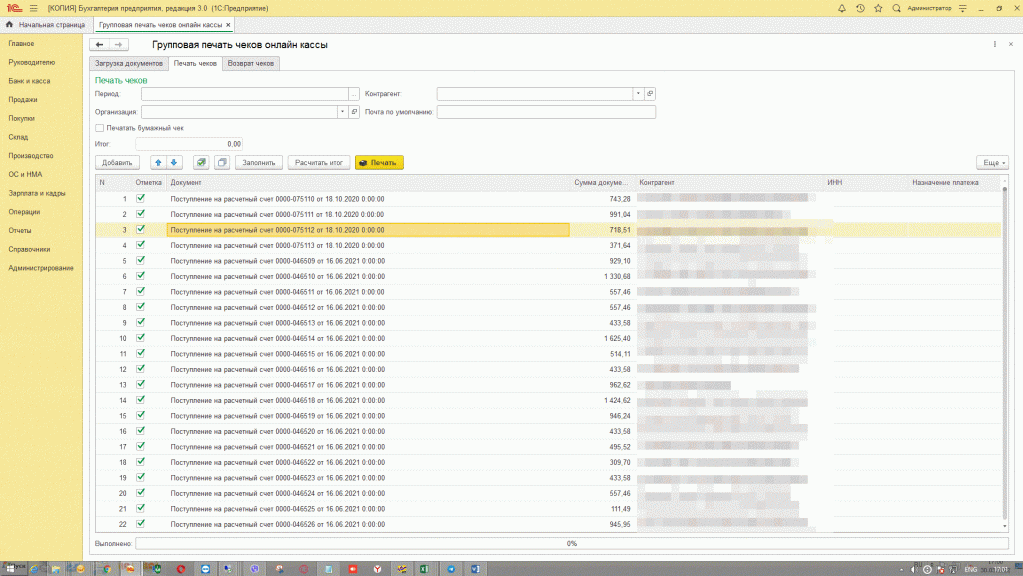Enable the Печатать бумажный чек checkbox
The width and height of the screenshot is (1023, 576).
pyautogui.click(x=99, y=128)
